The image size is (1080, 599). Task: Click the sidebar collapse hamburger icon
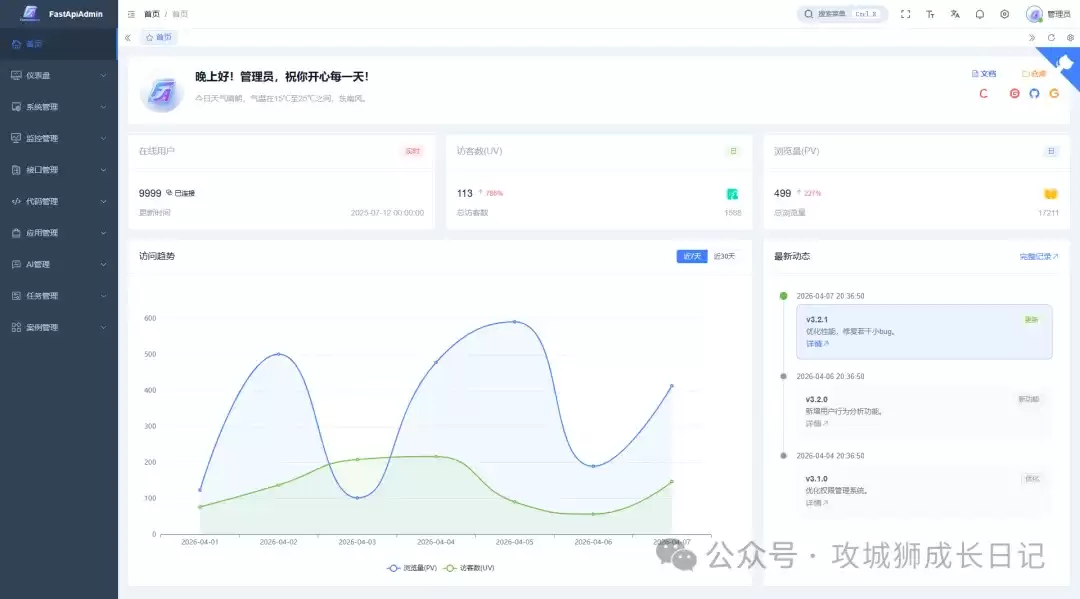[x=131, y=14]
